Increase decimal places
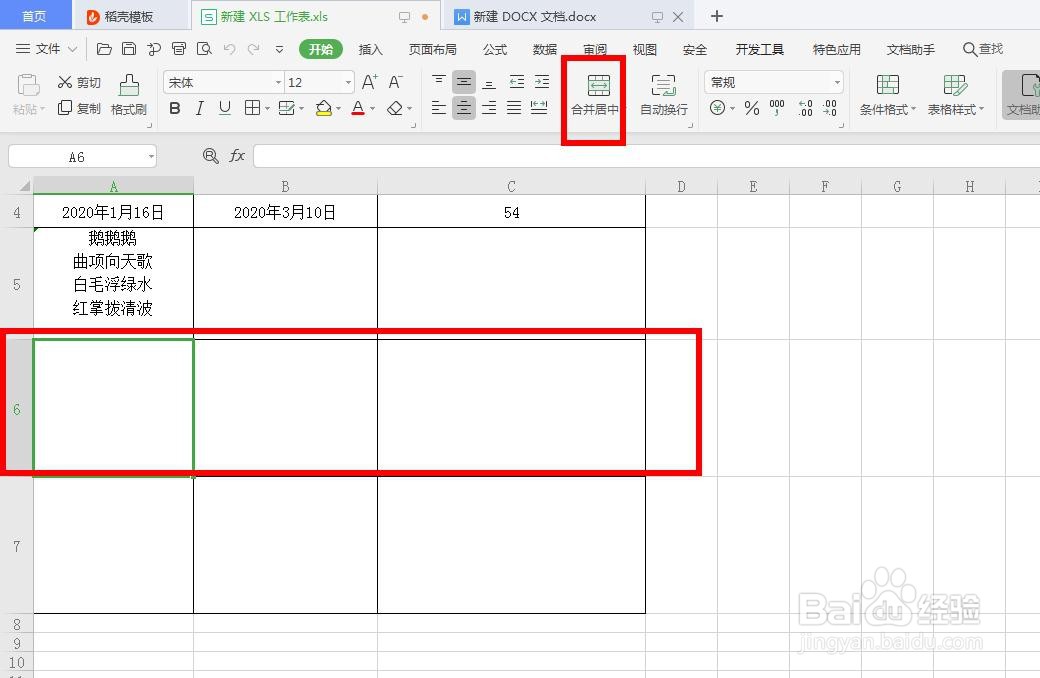 pyautogui.click(x=805, y=108)
